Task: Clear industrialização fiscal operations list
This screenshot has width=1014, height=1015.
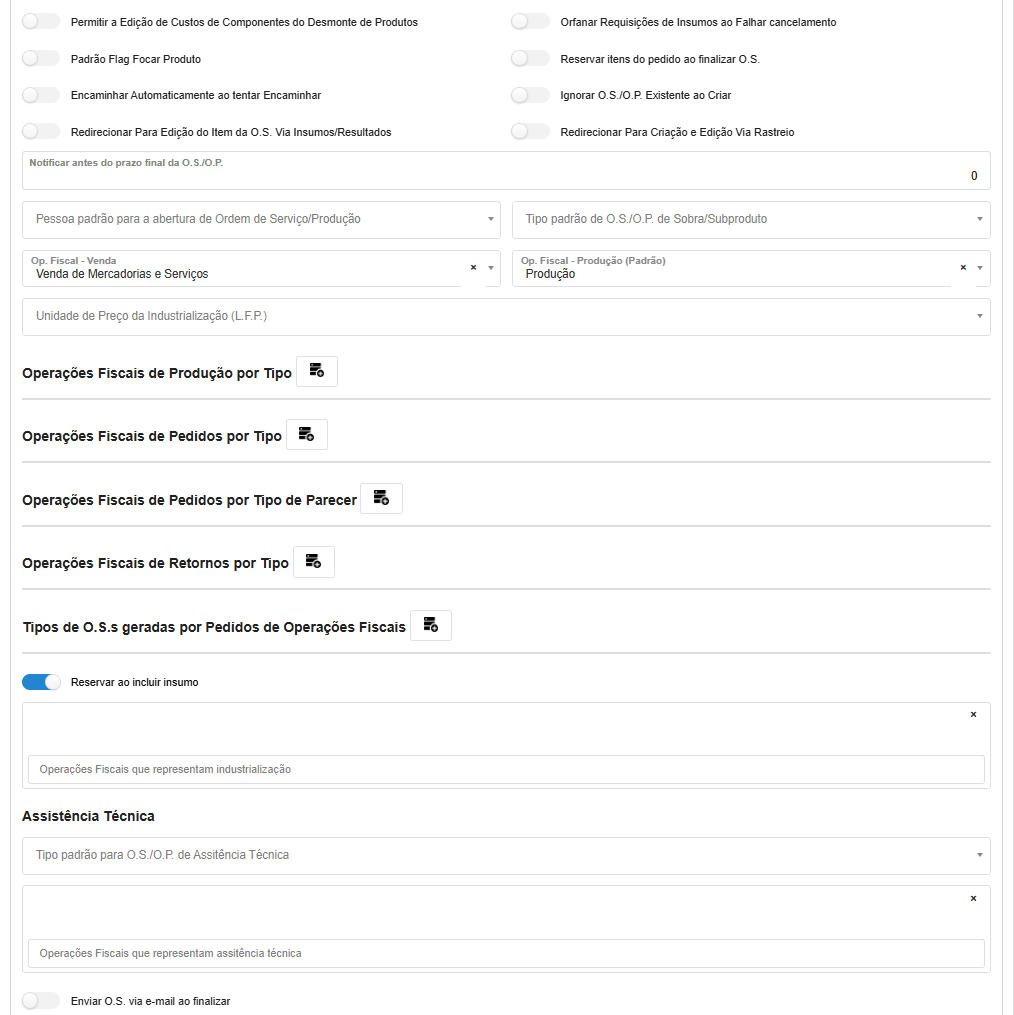Action: tap(973, 715)
